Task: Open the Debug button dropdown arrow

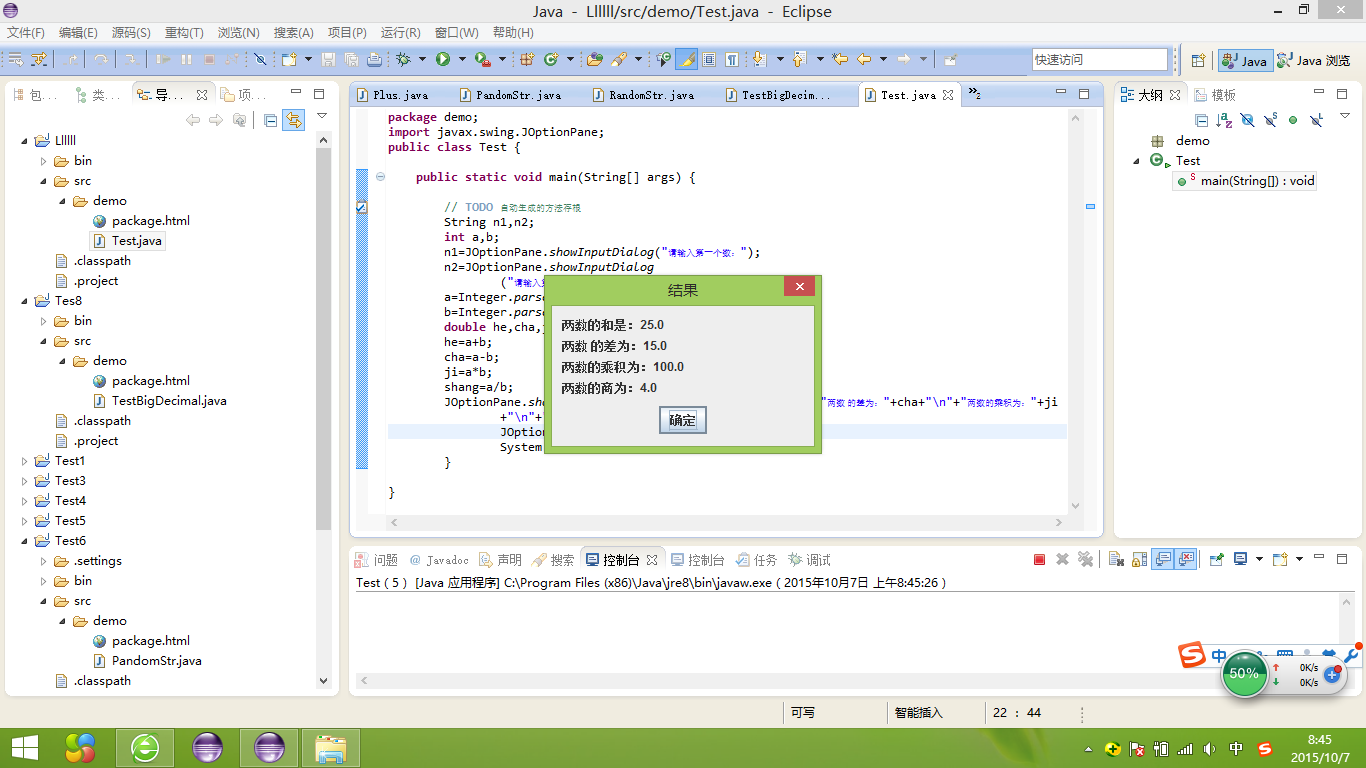Action: click(x=422, y=59)
